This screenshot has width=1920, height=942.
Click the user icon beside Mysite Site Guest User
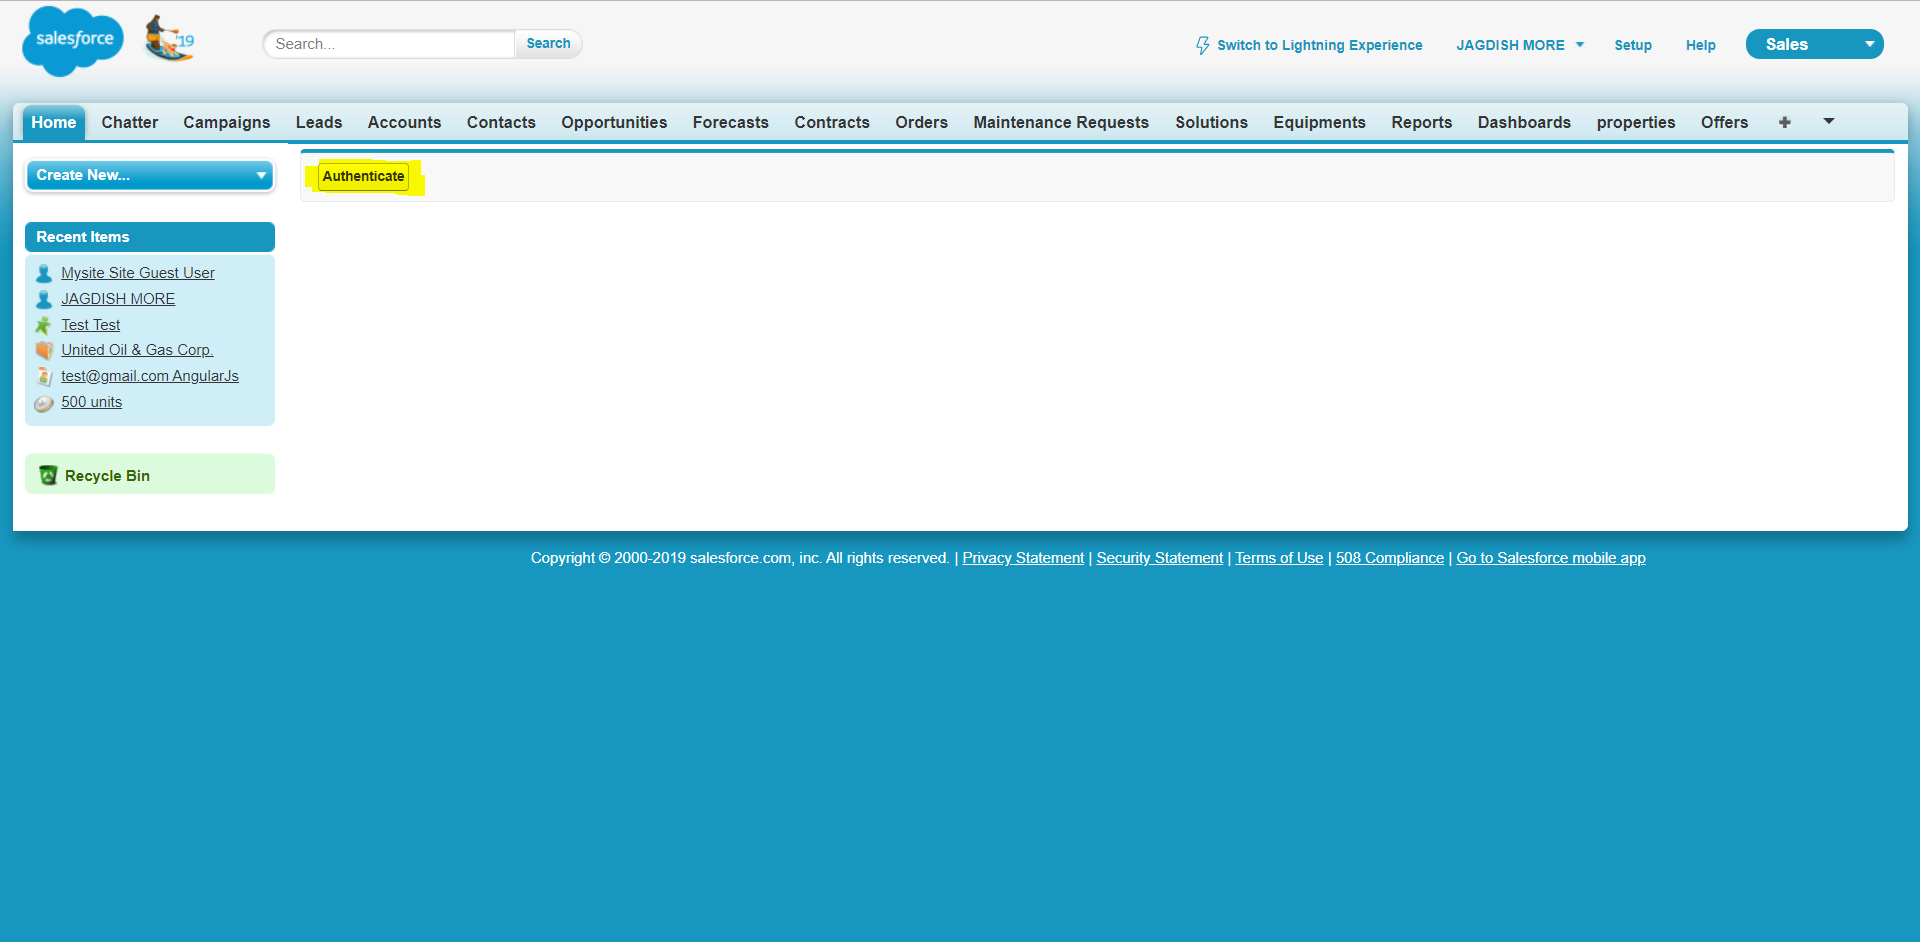point(44,273)
